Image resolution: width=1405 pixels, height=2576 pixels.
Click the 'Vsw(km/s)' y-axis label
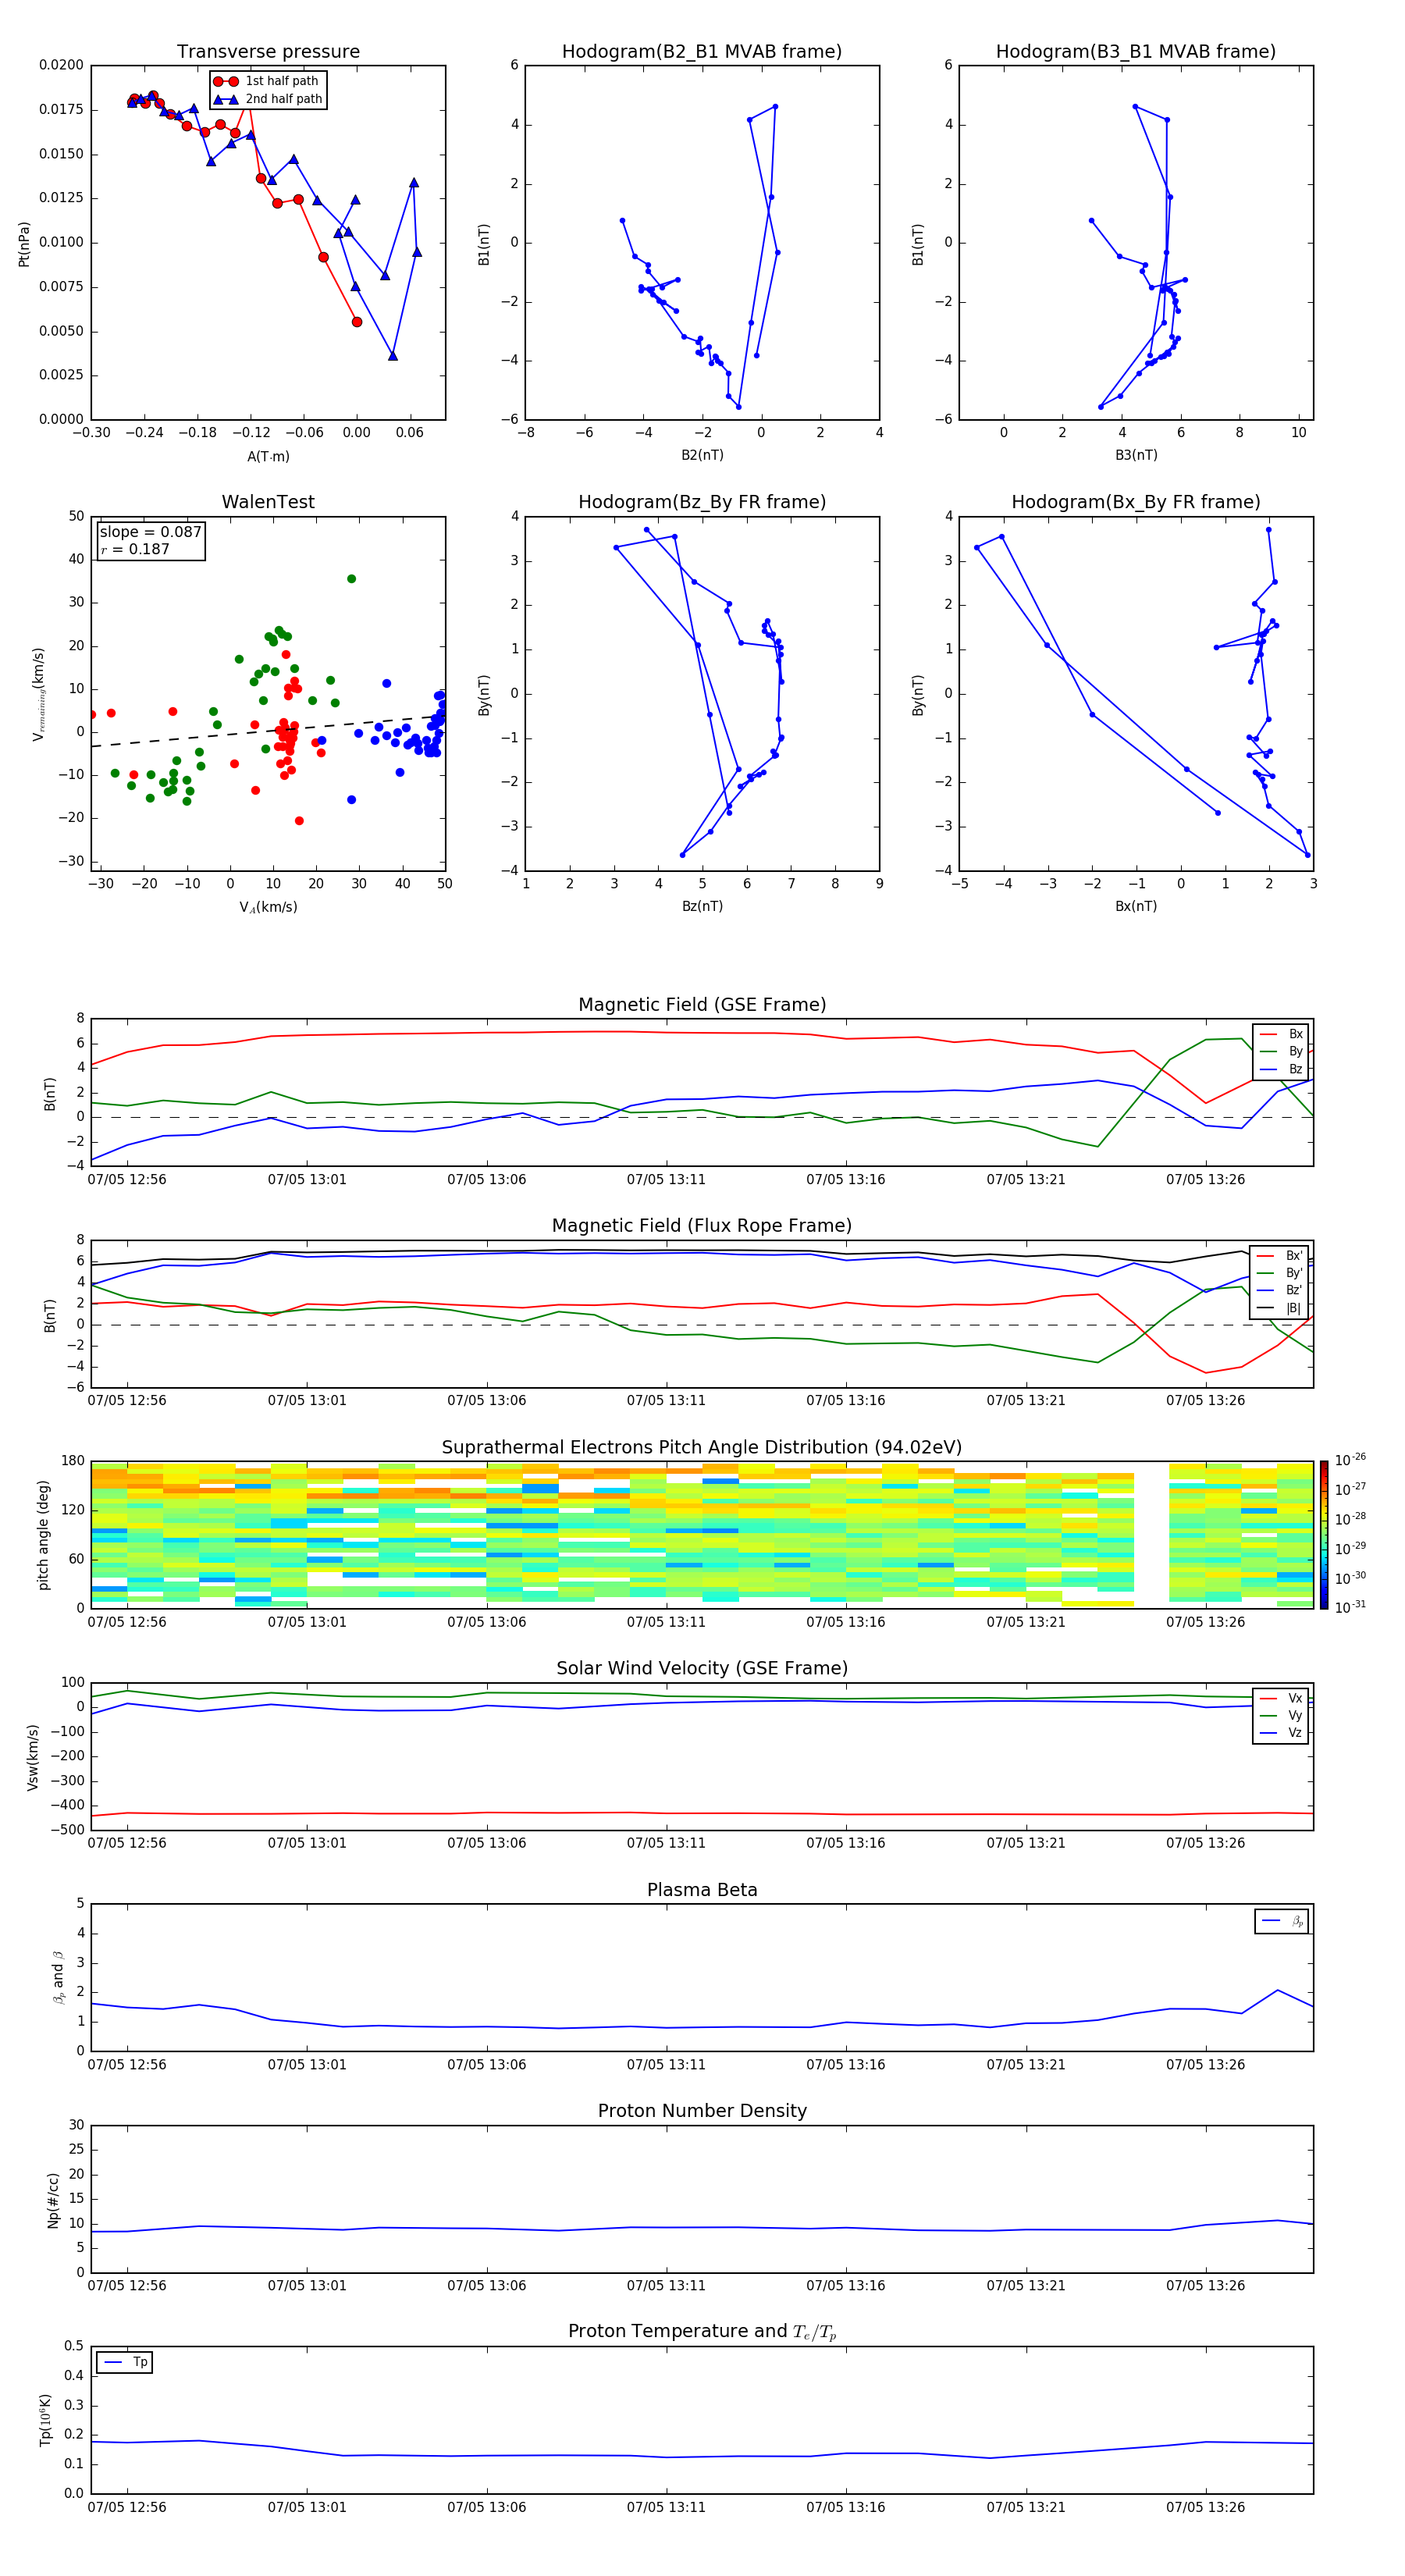coord(32,1757)
